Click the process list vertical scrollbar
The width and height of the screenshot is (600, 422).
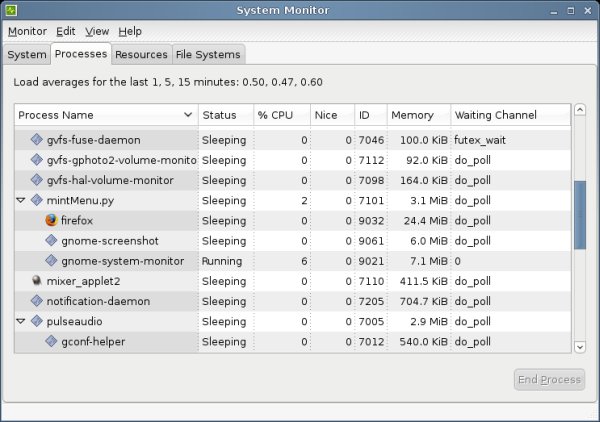tap(579, 220)
